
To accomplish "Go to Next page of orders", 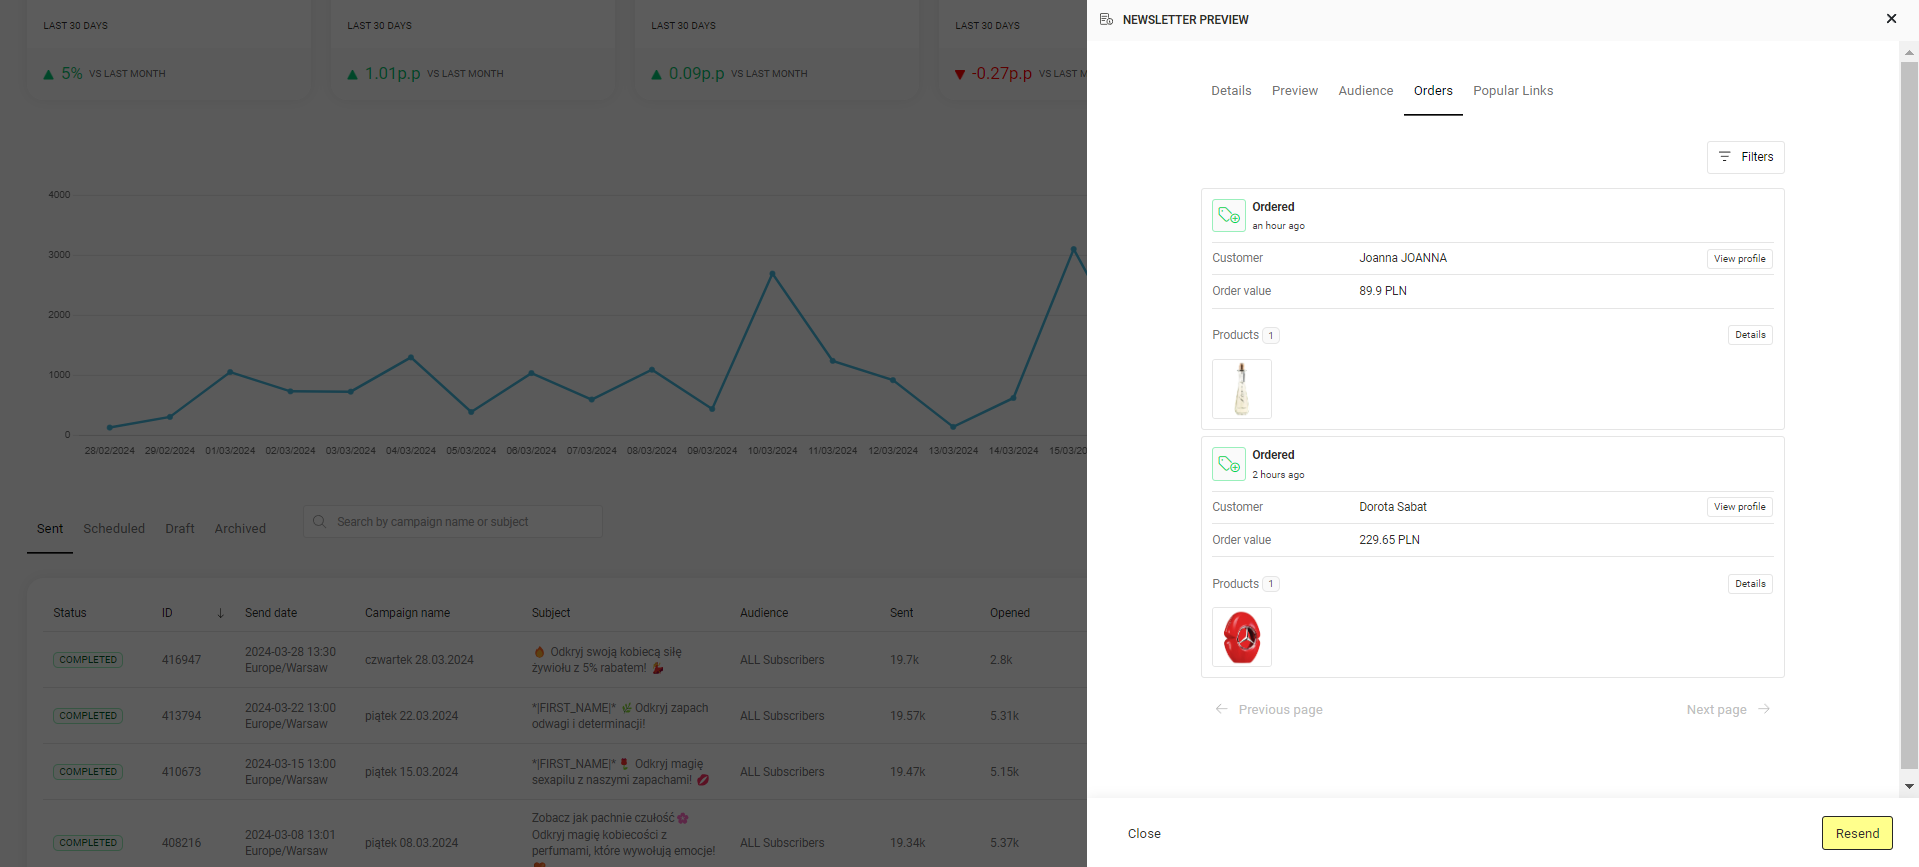I will coord(1729,710).
